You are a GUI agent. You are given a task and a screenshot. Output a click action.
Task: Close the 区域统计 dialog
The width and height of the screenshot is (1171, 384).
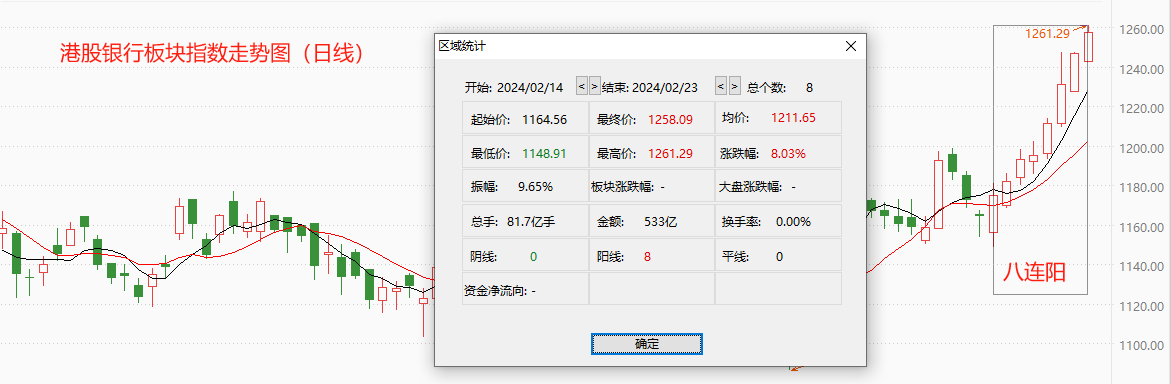(850, 46)
